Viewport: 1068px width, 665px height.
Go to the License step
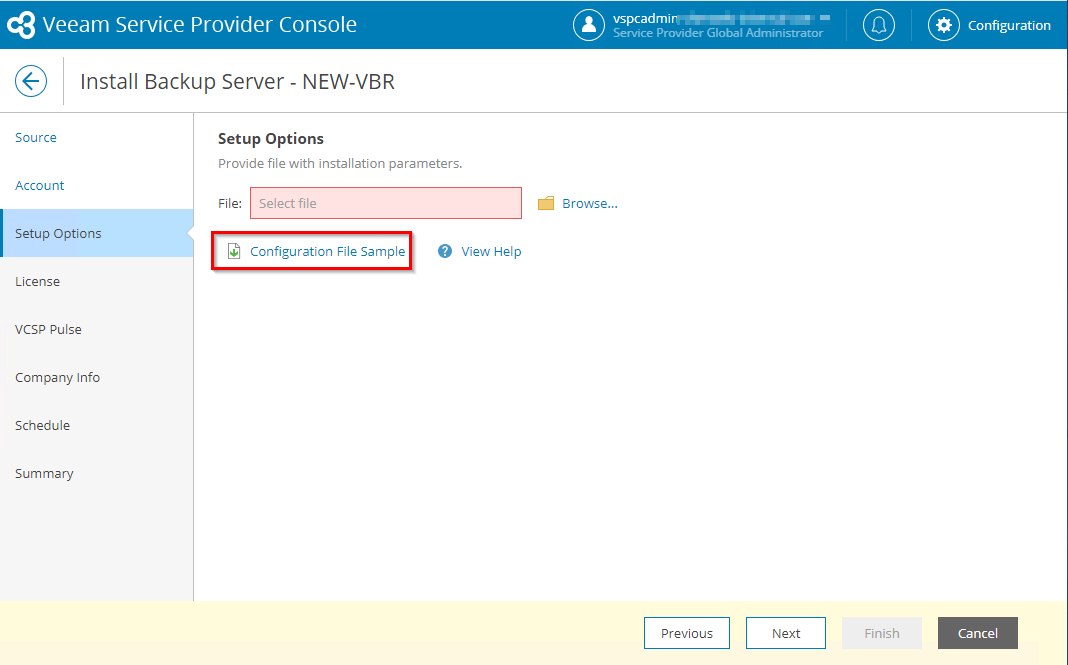click(x=97, y=281)
